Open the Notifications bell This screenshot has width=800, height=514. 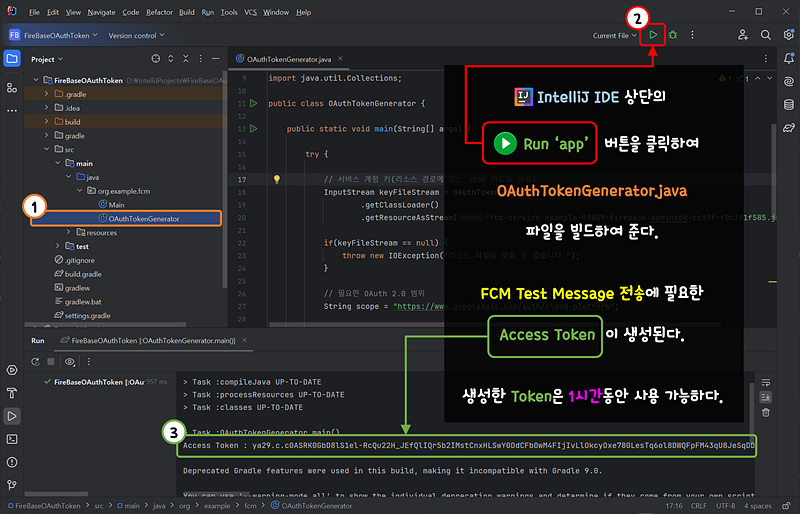coord(789,59)
